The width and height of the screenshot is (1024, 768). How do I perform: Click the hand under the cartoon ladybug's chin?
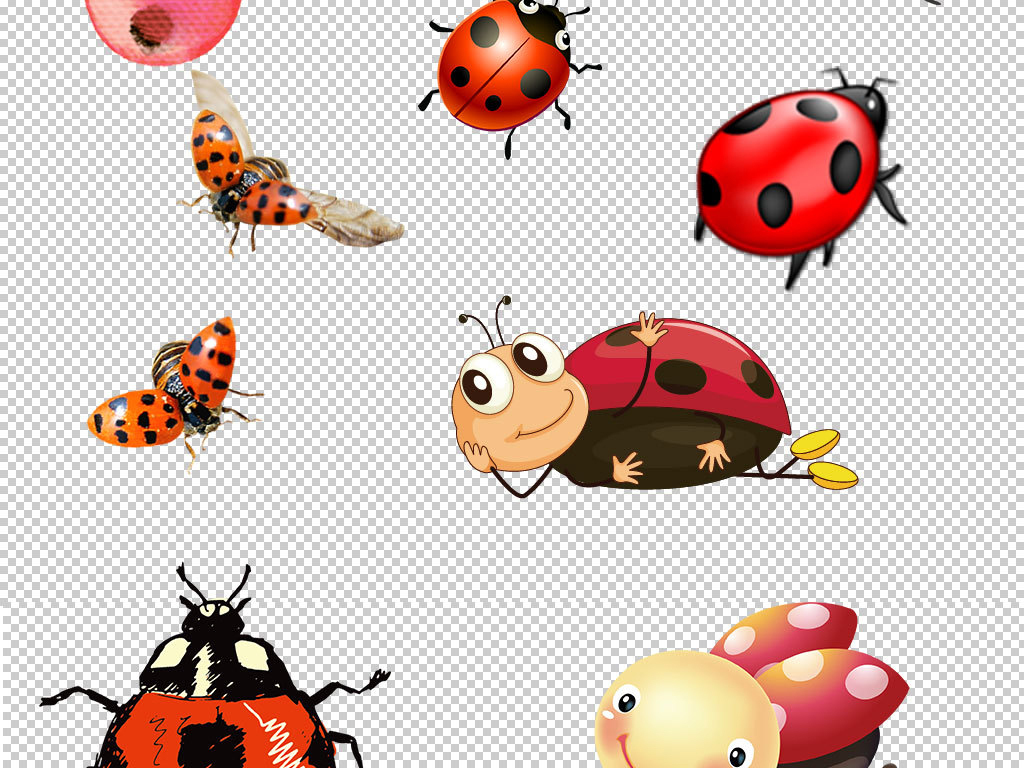pos(480,455)
